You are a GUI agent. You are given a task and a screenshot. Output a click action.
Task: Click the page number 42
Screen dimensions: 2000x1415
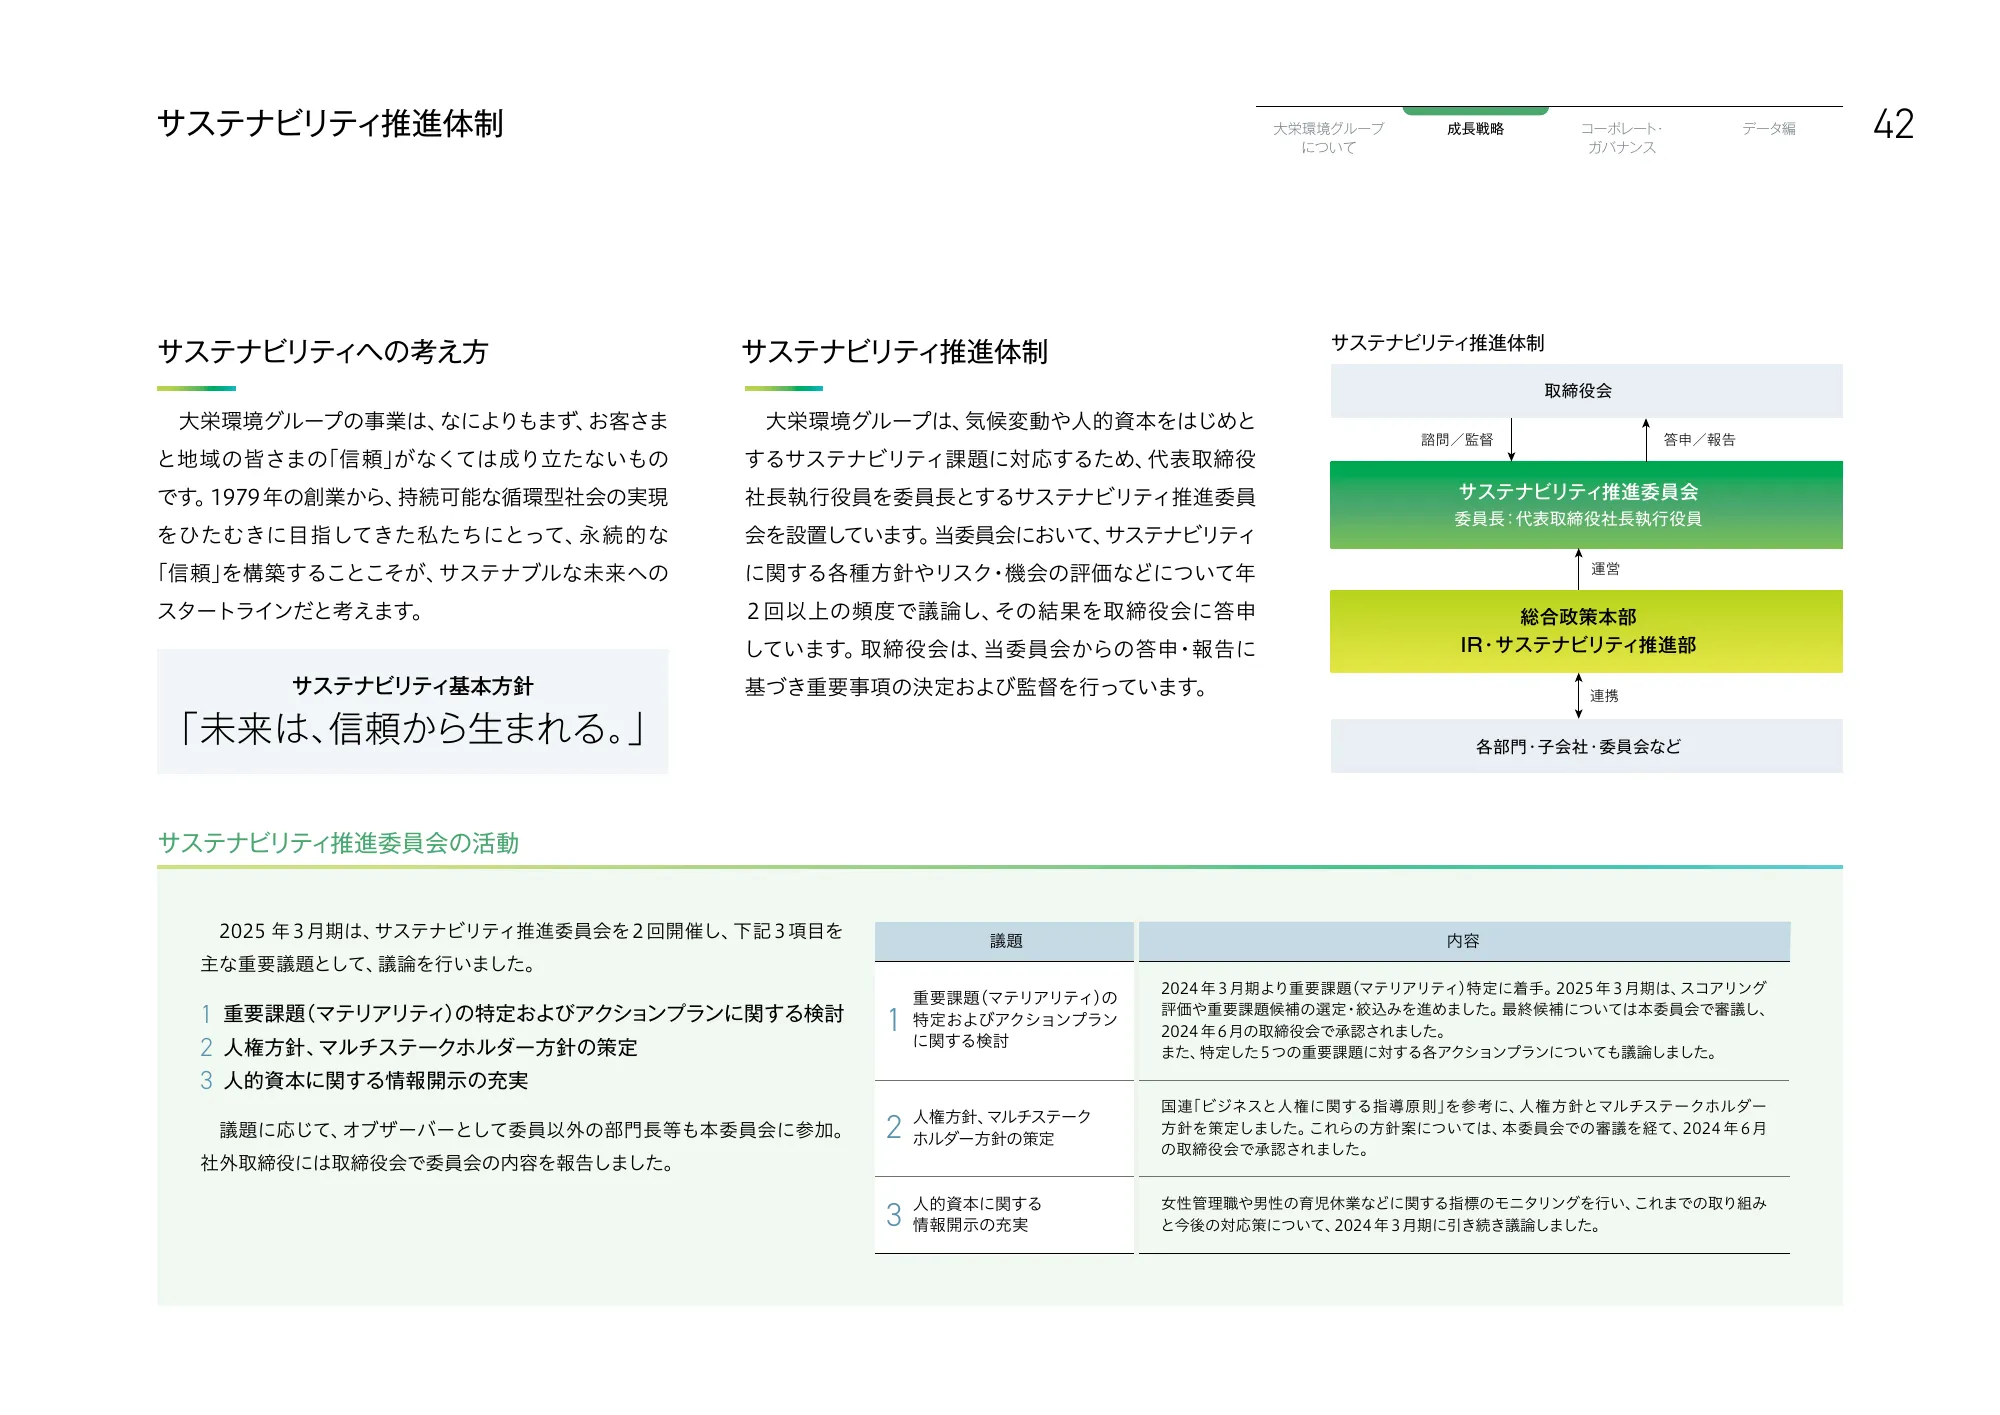pos(1893,124)
